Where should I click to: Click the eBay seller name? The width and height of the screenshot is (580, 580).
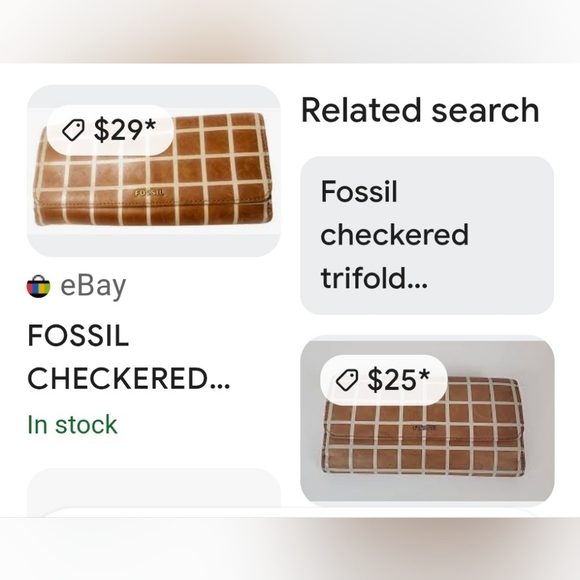(x=93, y=286)
